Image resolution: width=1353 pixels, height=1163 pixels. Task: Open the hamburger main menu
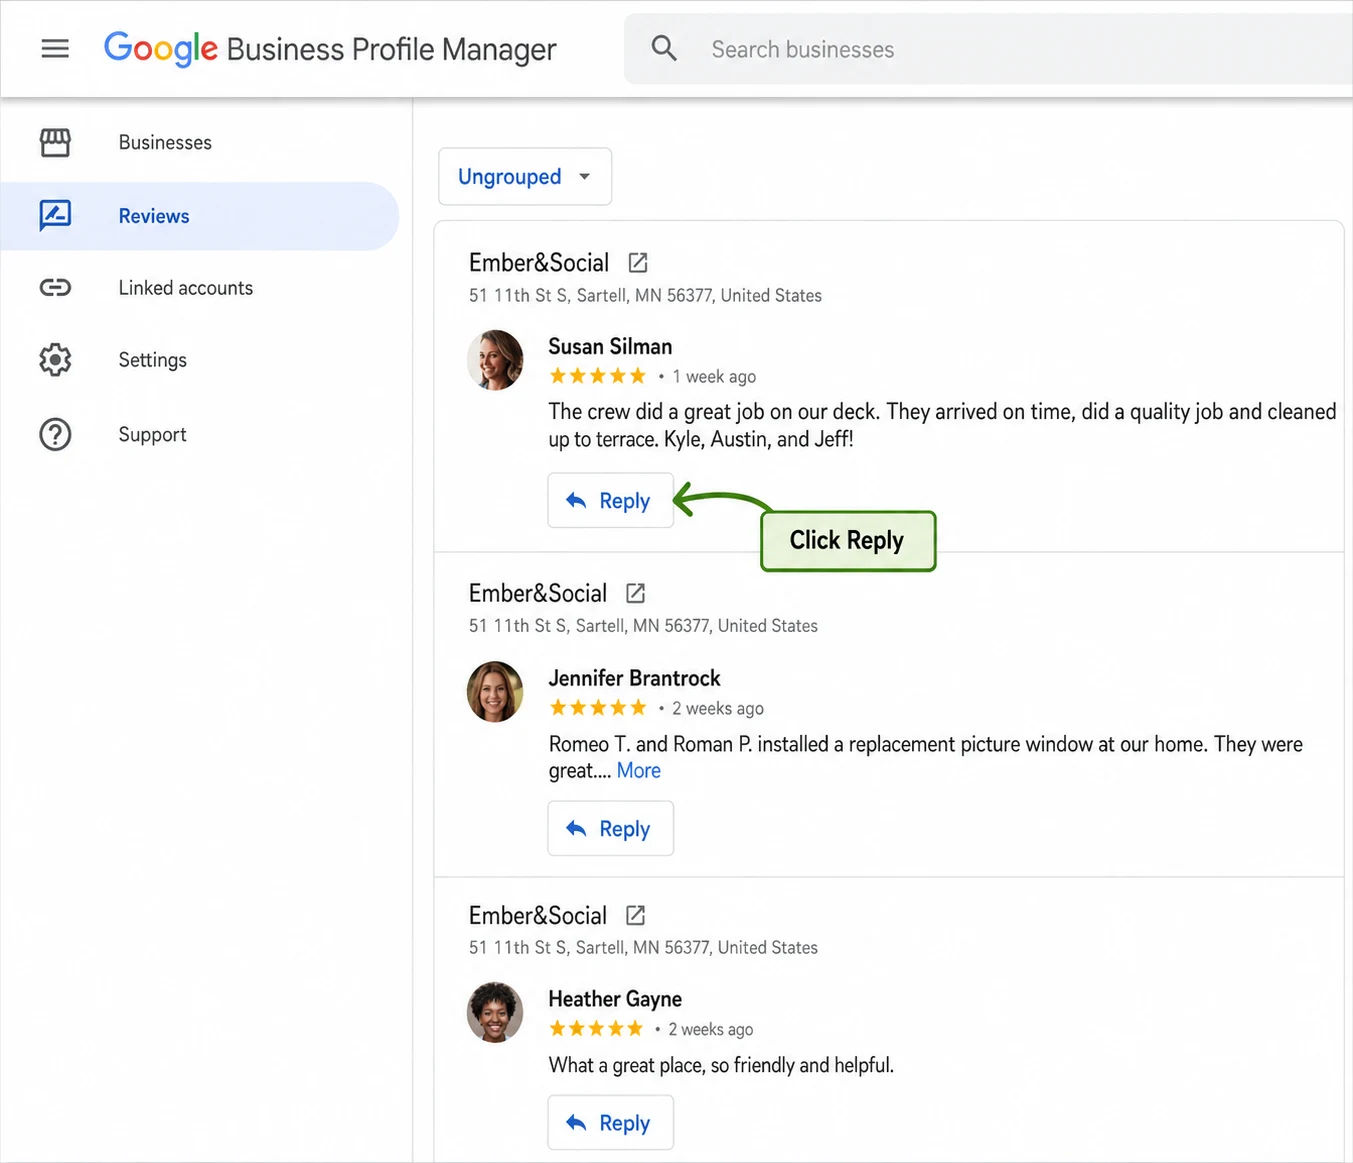tap(55, 48)
